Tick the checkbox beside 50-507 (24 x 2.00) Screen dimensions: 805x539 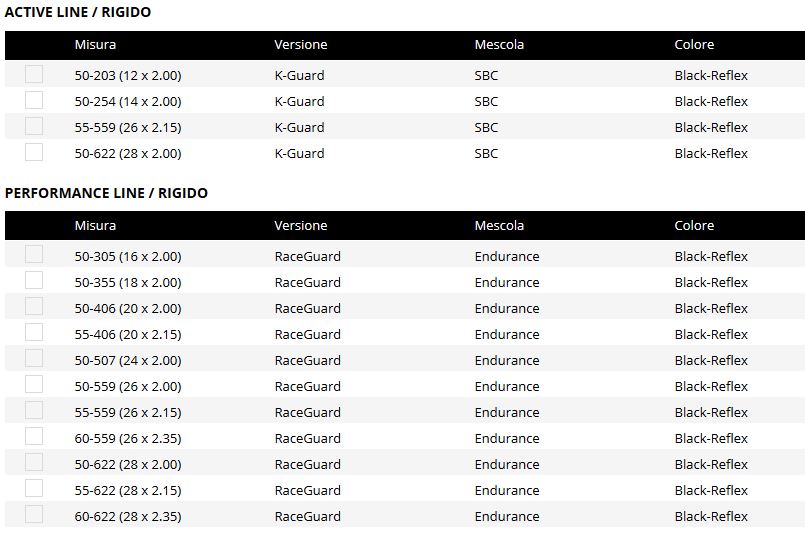pyautogui.click(x=34, y=359)
